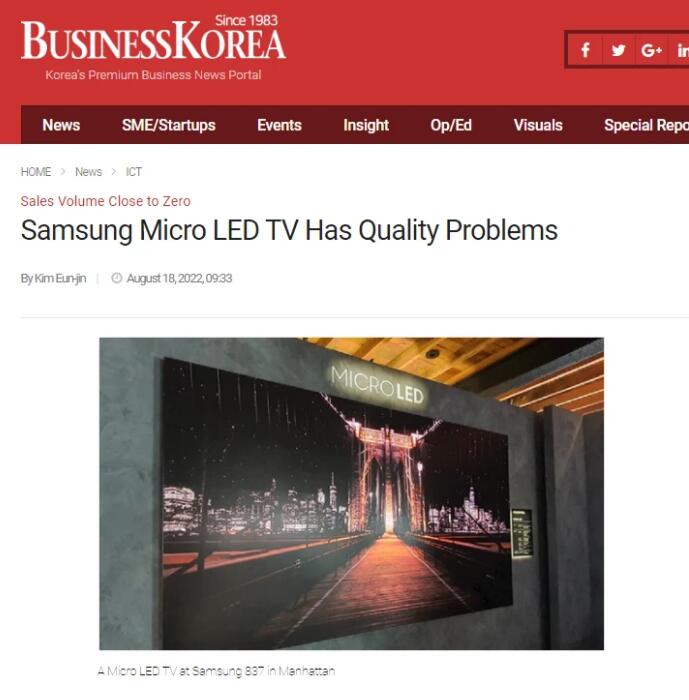Go to the Op/Ed section
Viewport: 689px width, 700px height.
click(451, 125)
